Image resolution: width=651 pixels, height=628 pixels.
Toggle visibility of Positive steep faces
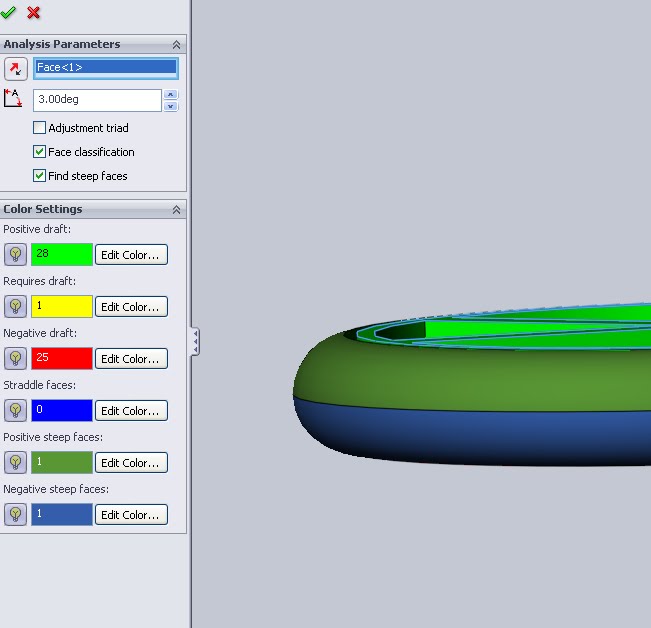coord(15,462)
